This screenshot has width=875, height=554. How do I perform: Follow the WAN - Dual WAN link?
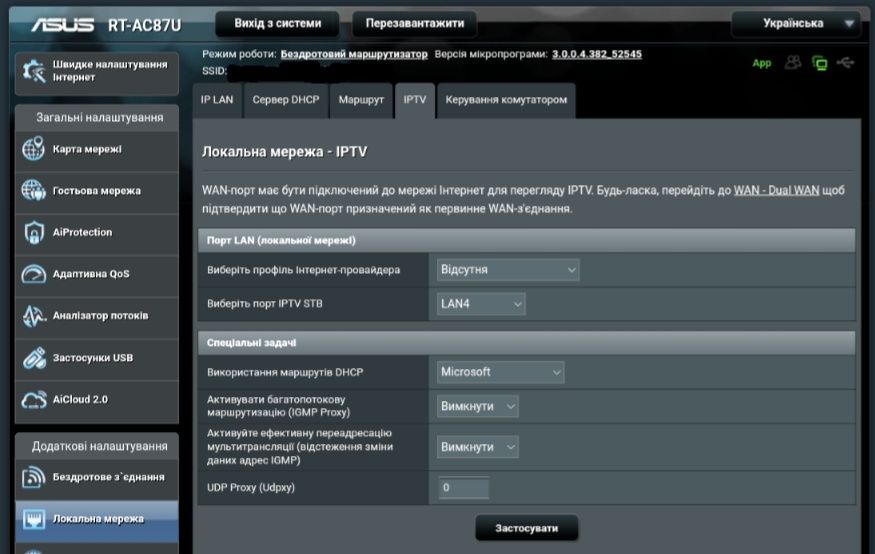[776, 190]
